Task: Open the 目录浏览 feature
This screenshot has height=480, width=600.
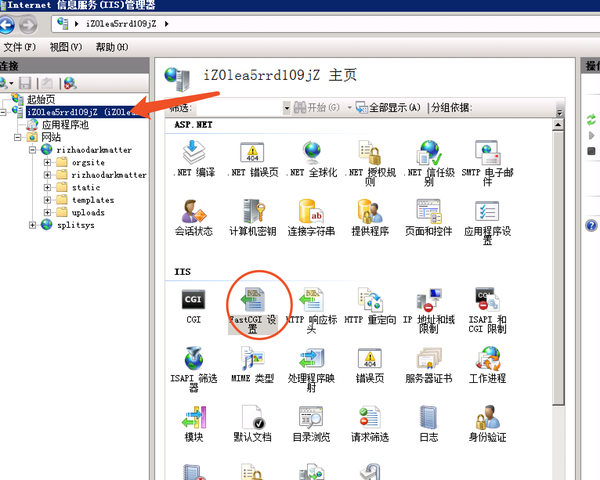Action: click(x=311, y=424)
